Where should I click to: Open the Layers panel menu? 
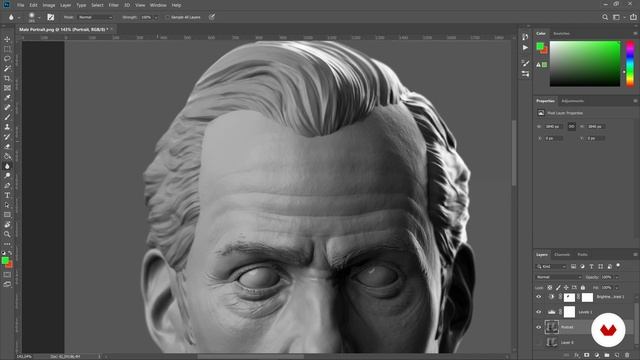635,254
